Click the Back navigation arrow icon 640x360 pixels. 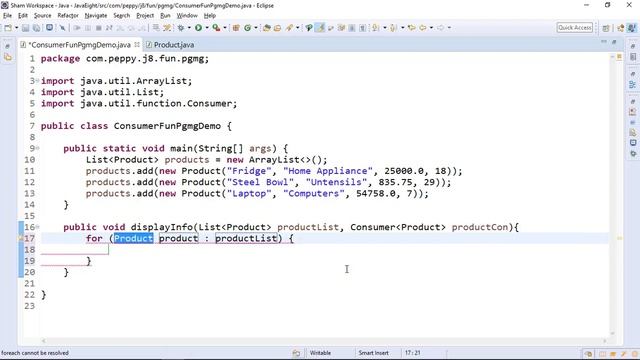pos(423,28)
